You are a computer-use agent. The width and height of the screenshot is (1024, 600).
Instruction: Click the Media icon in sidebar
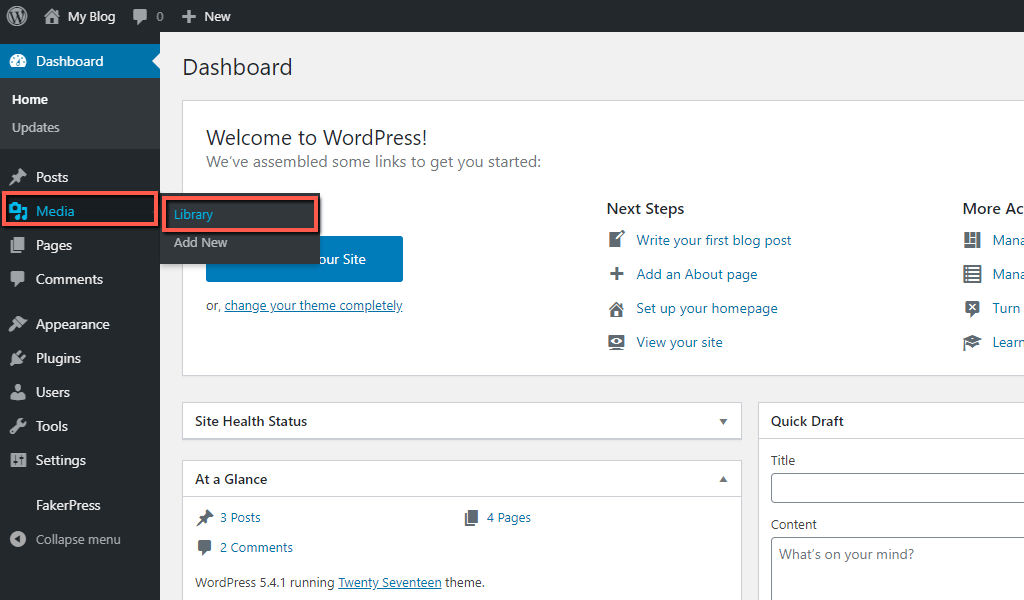pyautogui.click(x=18, y=211)
